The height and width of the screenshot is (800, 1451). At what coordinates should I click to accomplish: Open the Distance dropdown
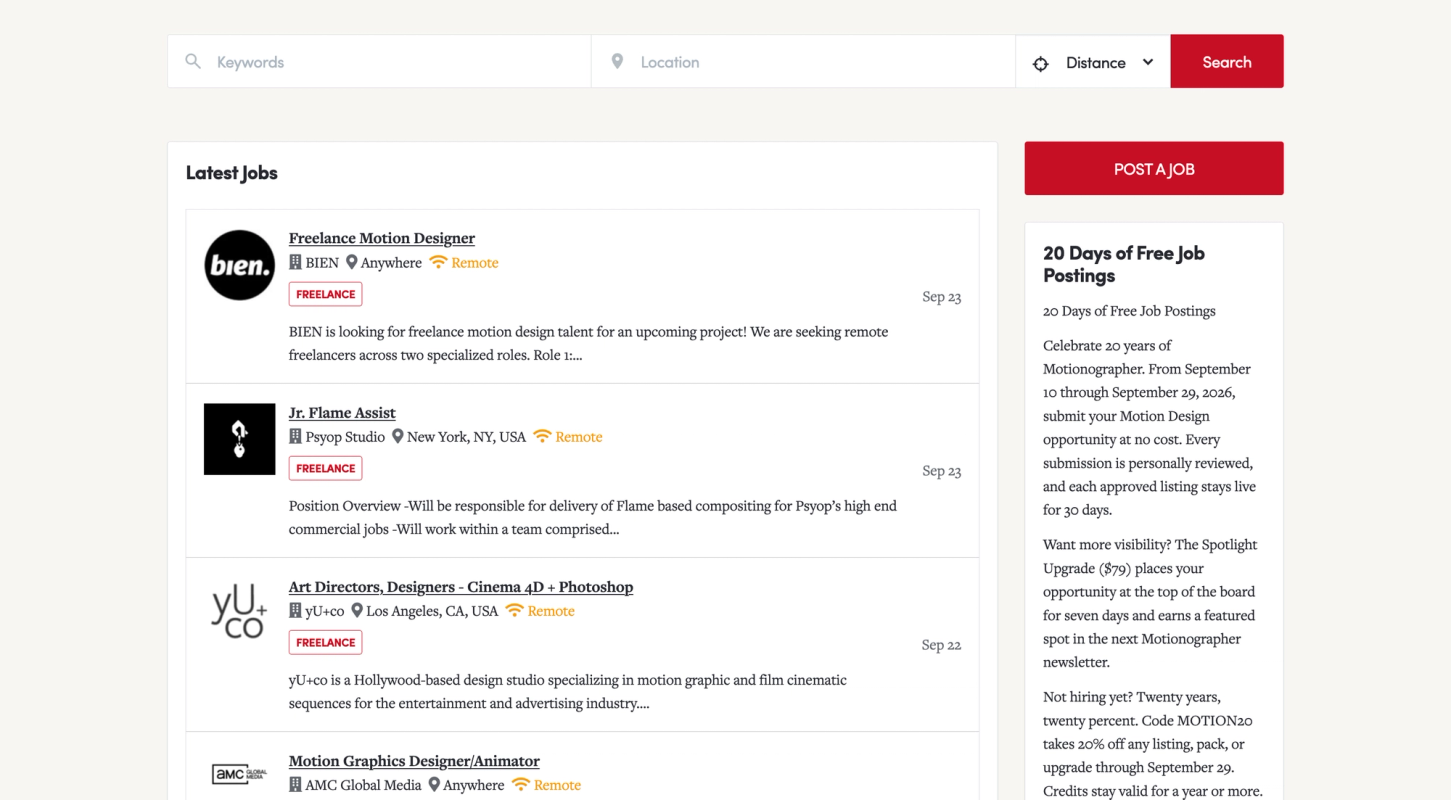tap(1093, 62)
